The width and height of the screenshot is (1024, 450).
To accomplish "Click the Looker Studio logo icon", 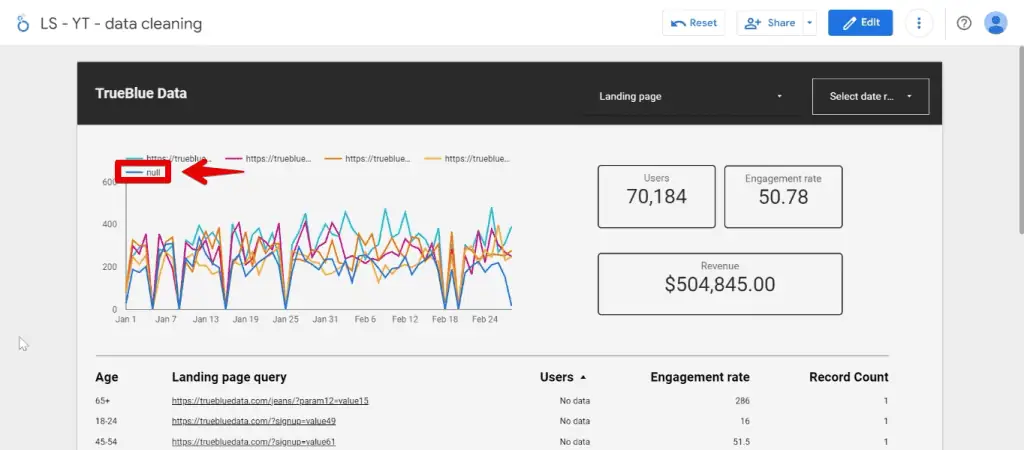I will [x=23, y=23].
